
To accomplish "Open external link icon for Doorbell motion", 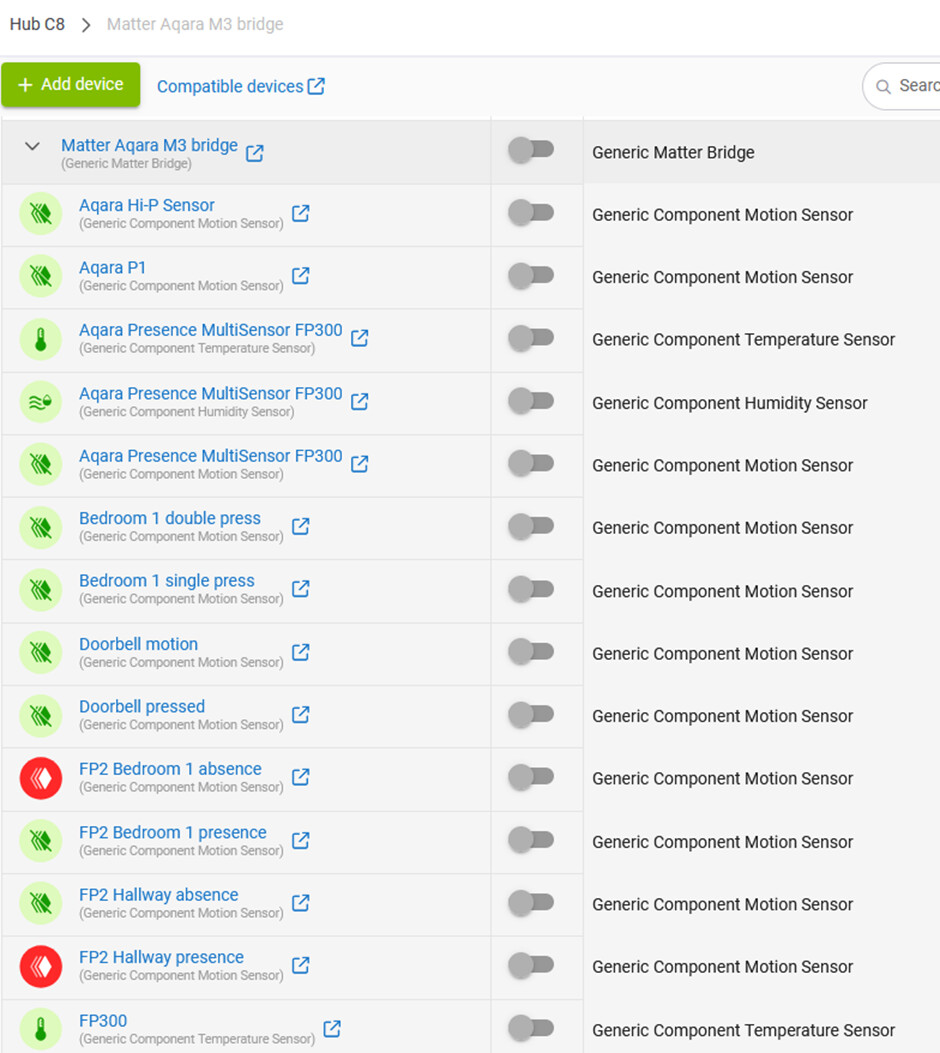I will [x=300, y=651].
